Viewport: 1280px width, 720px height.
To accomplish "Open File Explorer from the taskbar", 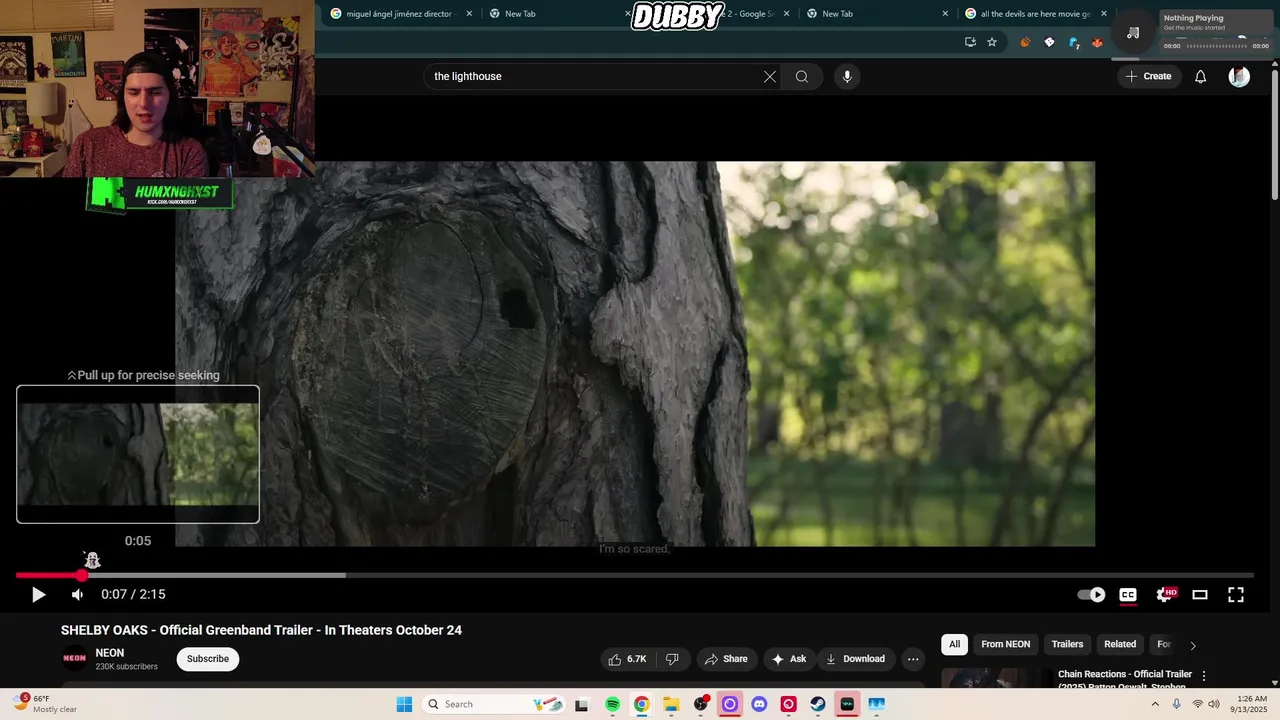I will [x=671, y=704].
